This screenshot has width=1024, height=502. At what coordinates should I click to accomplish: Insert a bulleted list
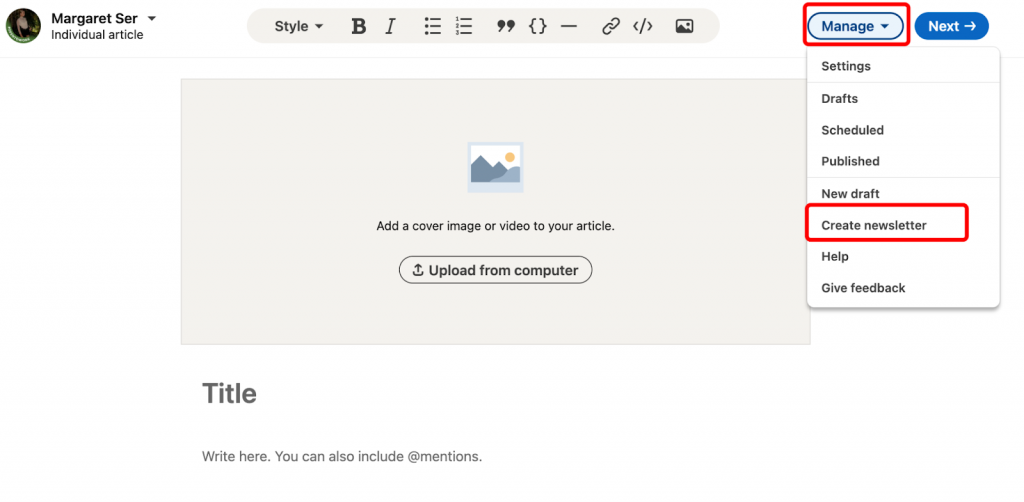[x=432, y=27]
